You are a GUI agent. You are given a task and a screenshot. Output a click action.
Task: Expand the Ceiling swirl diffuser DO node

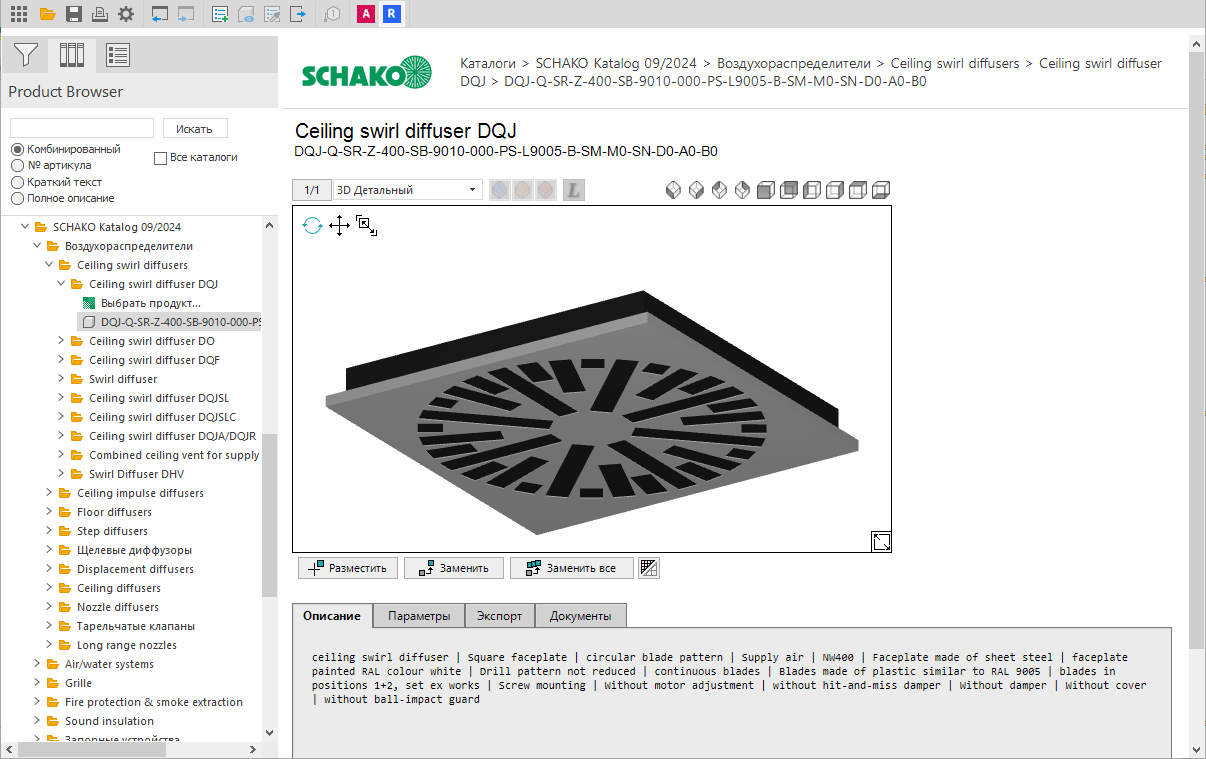(62, 341)
